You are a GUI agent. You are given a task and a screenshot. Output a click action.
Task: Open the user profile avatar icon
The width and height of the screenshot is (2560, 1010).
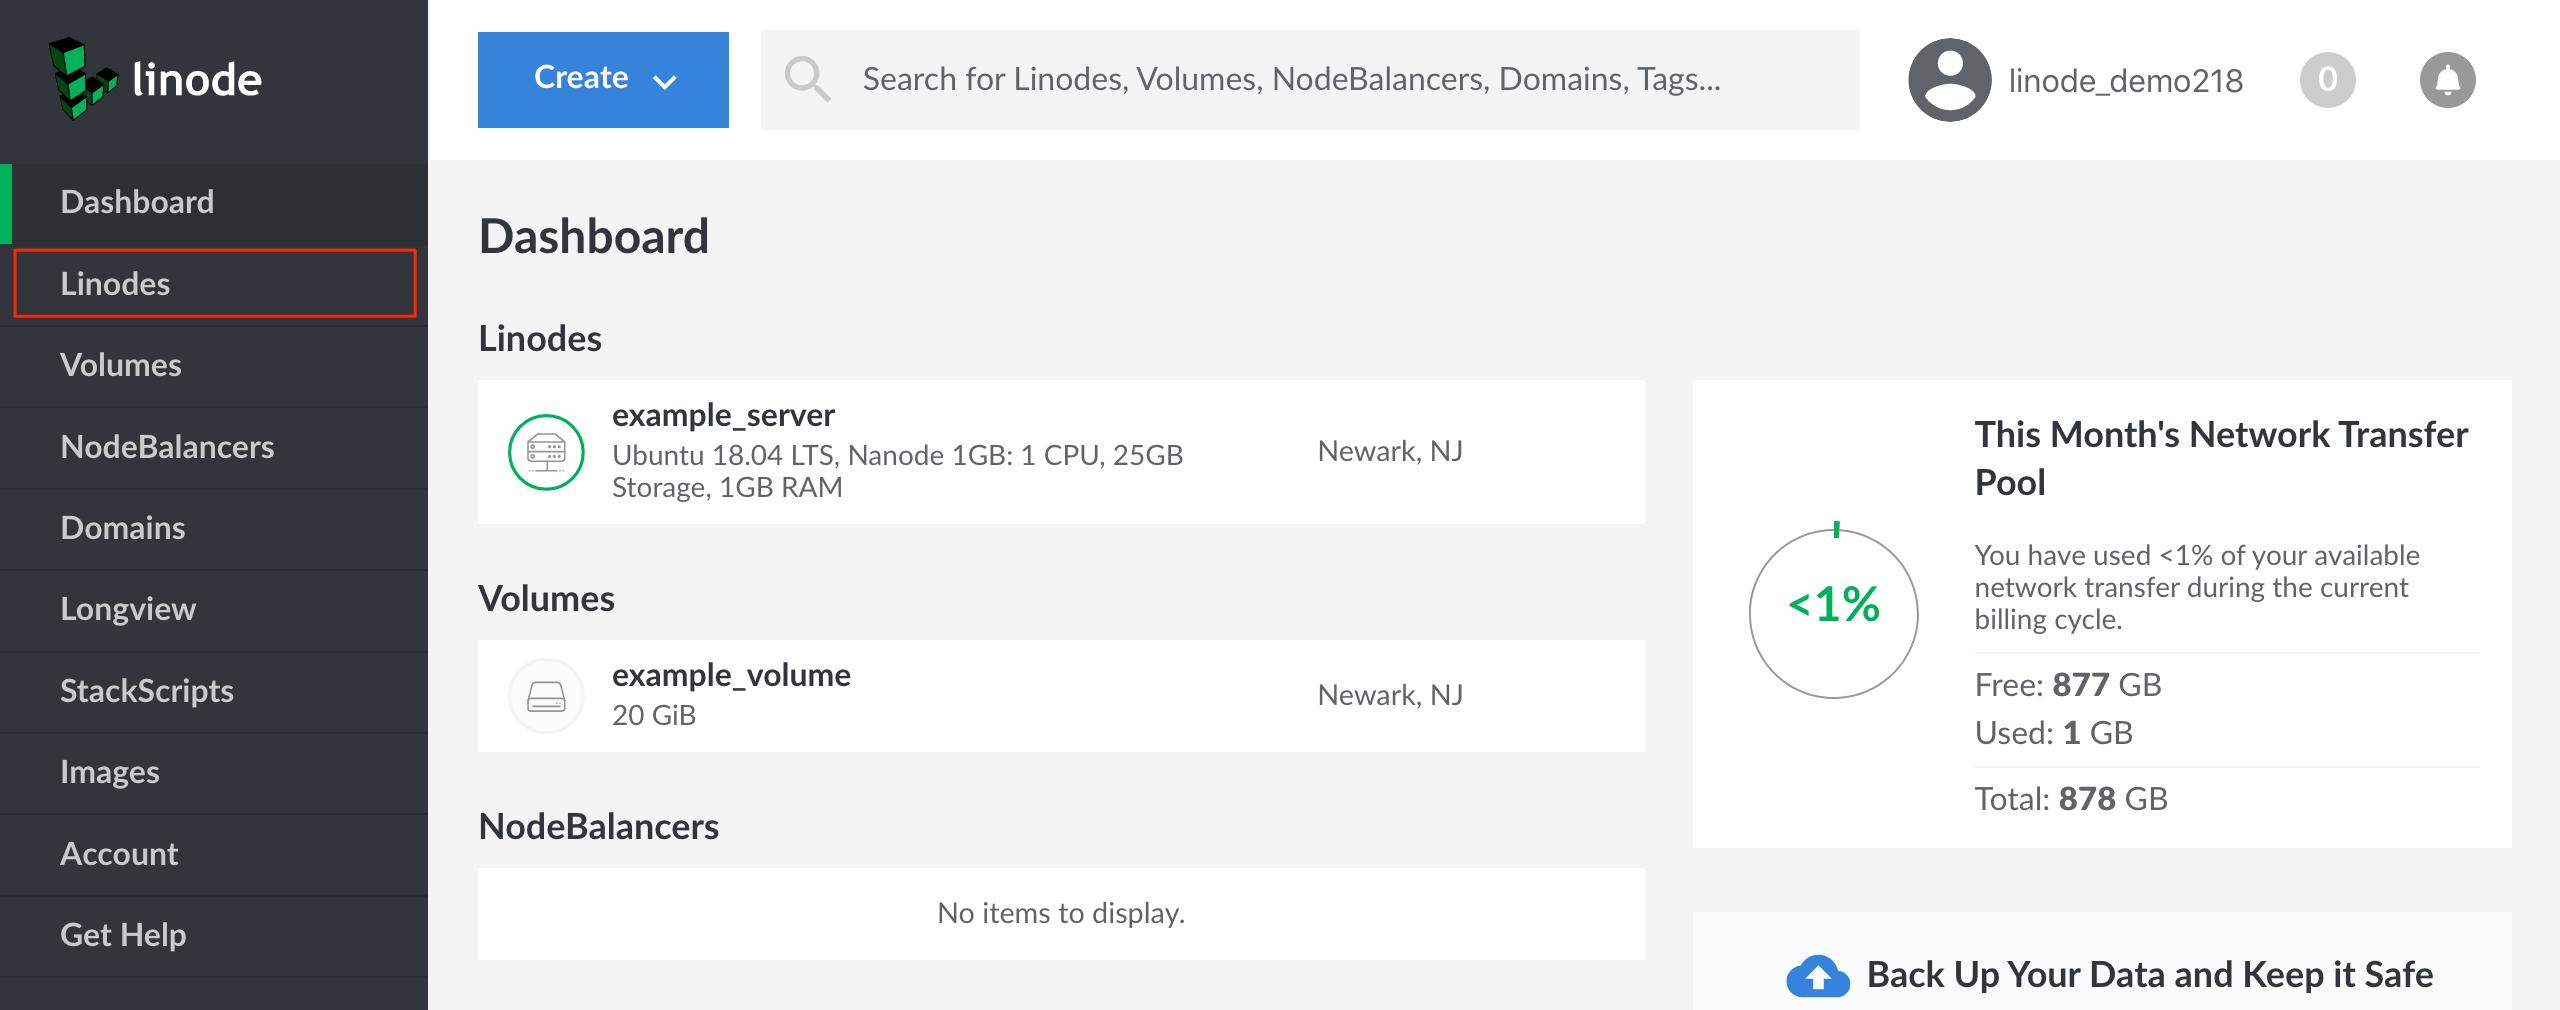pyautogui.click(x=1948, y=80)
